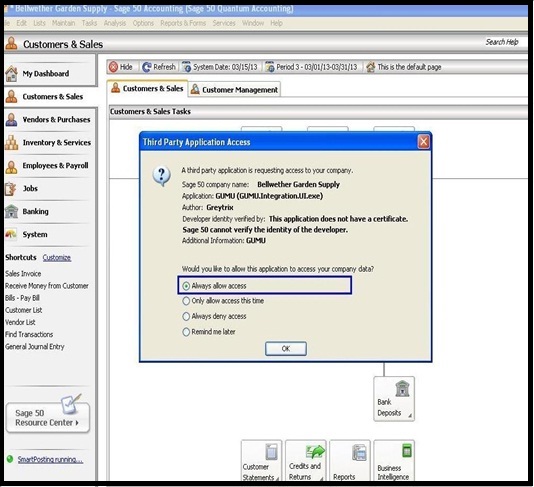Click default page house icon

[x=371, y=67]
